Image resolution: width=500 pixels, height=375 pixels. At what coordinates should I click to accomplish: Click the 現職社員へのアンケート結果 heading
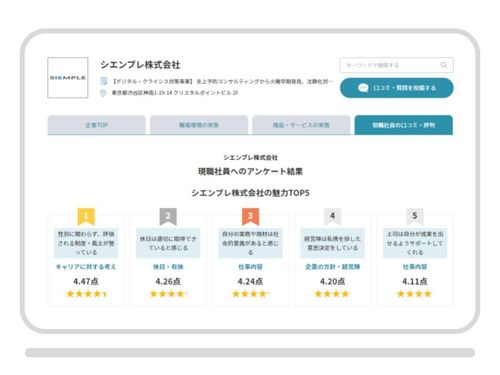click(250, 171)
